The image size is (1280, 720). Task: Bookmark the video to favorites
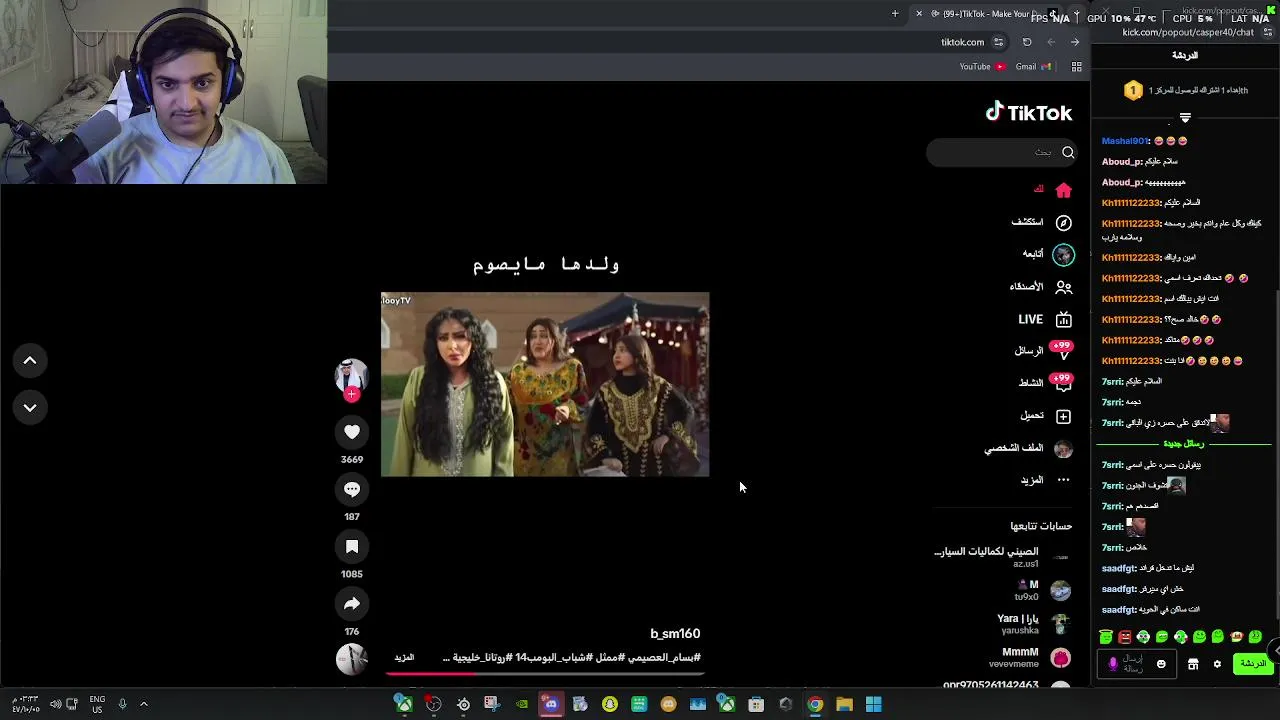tap(352, 547)
